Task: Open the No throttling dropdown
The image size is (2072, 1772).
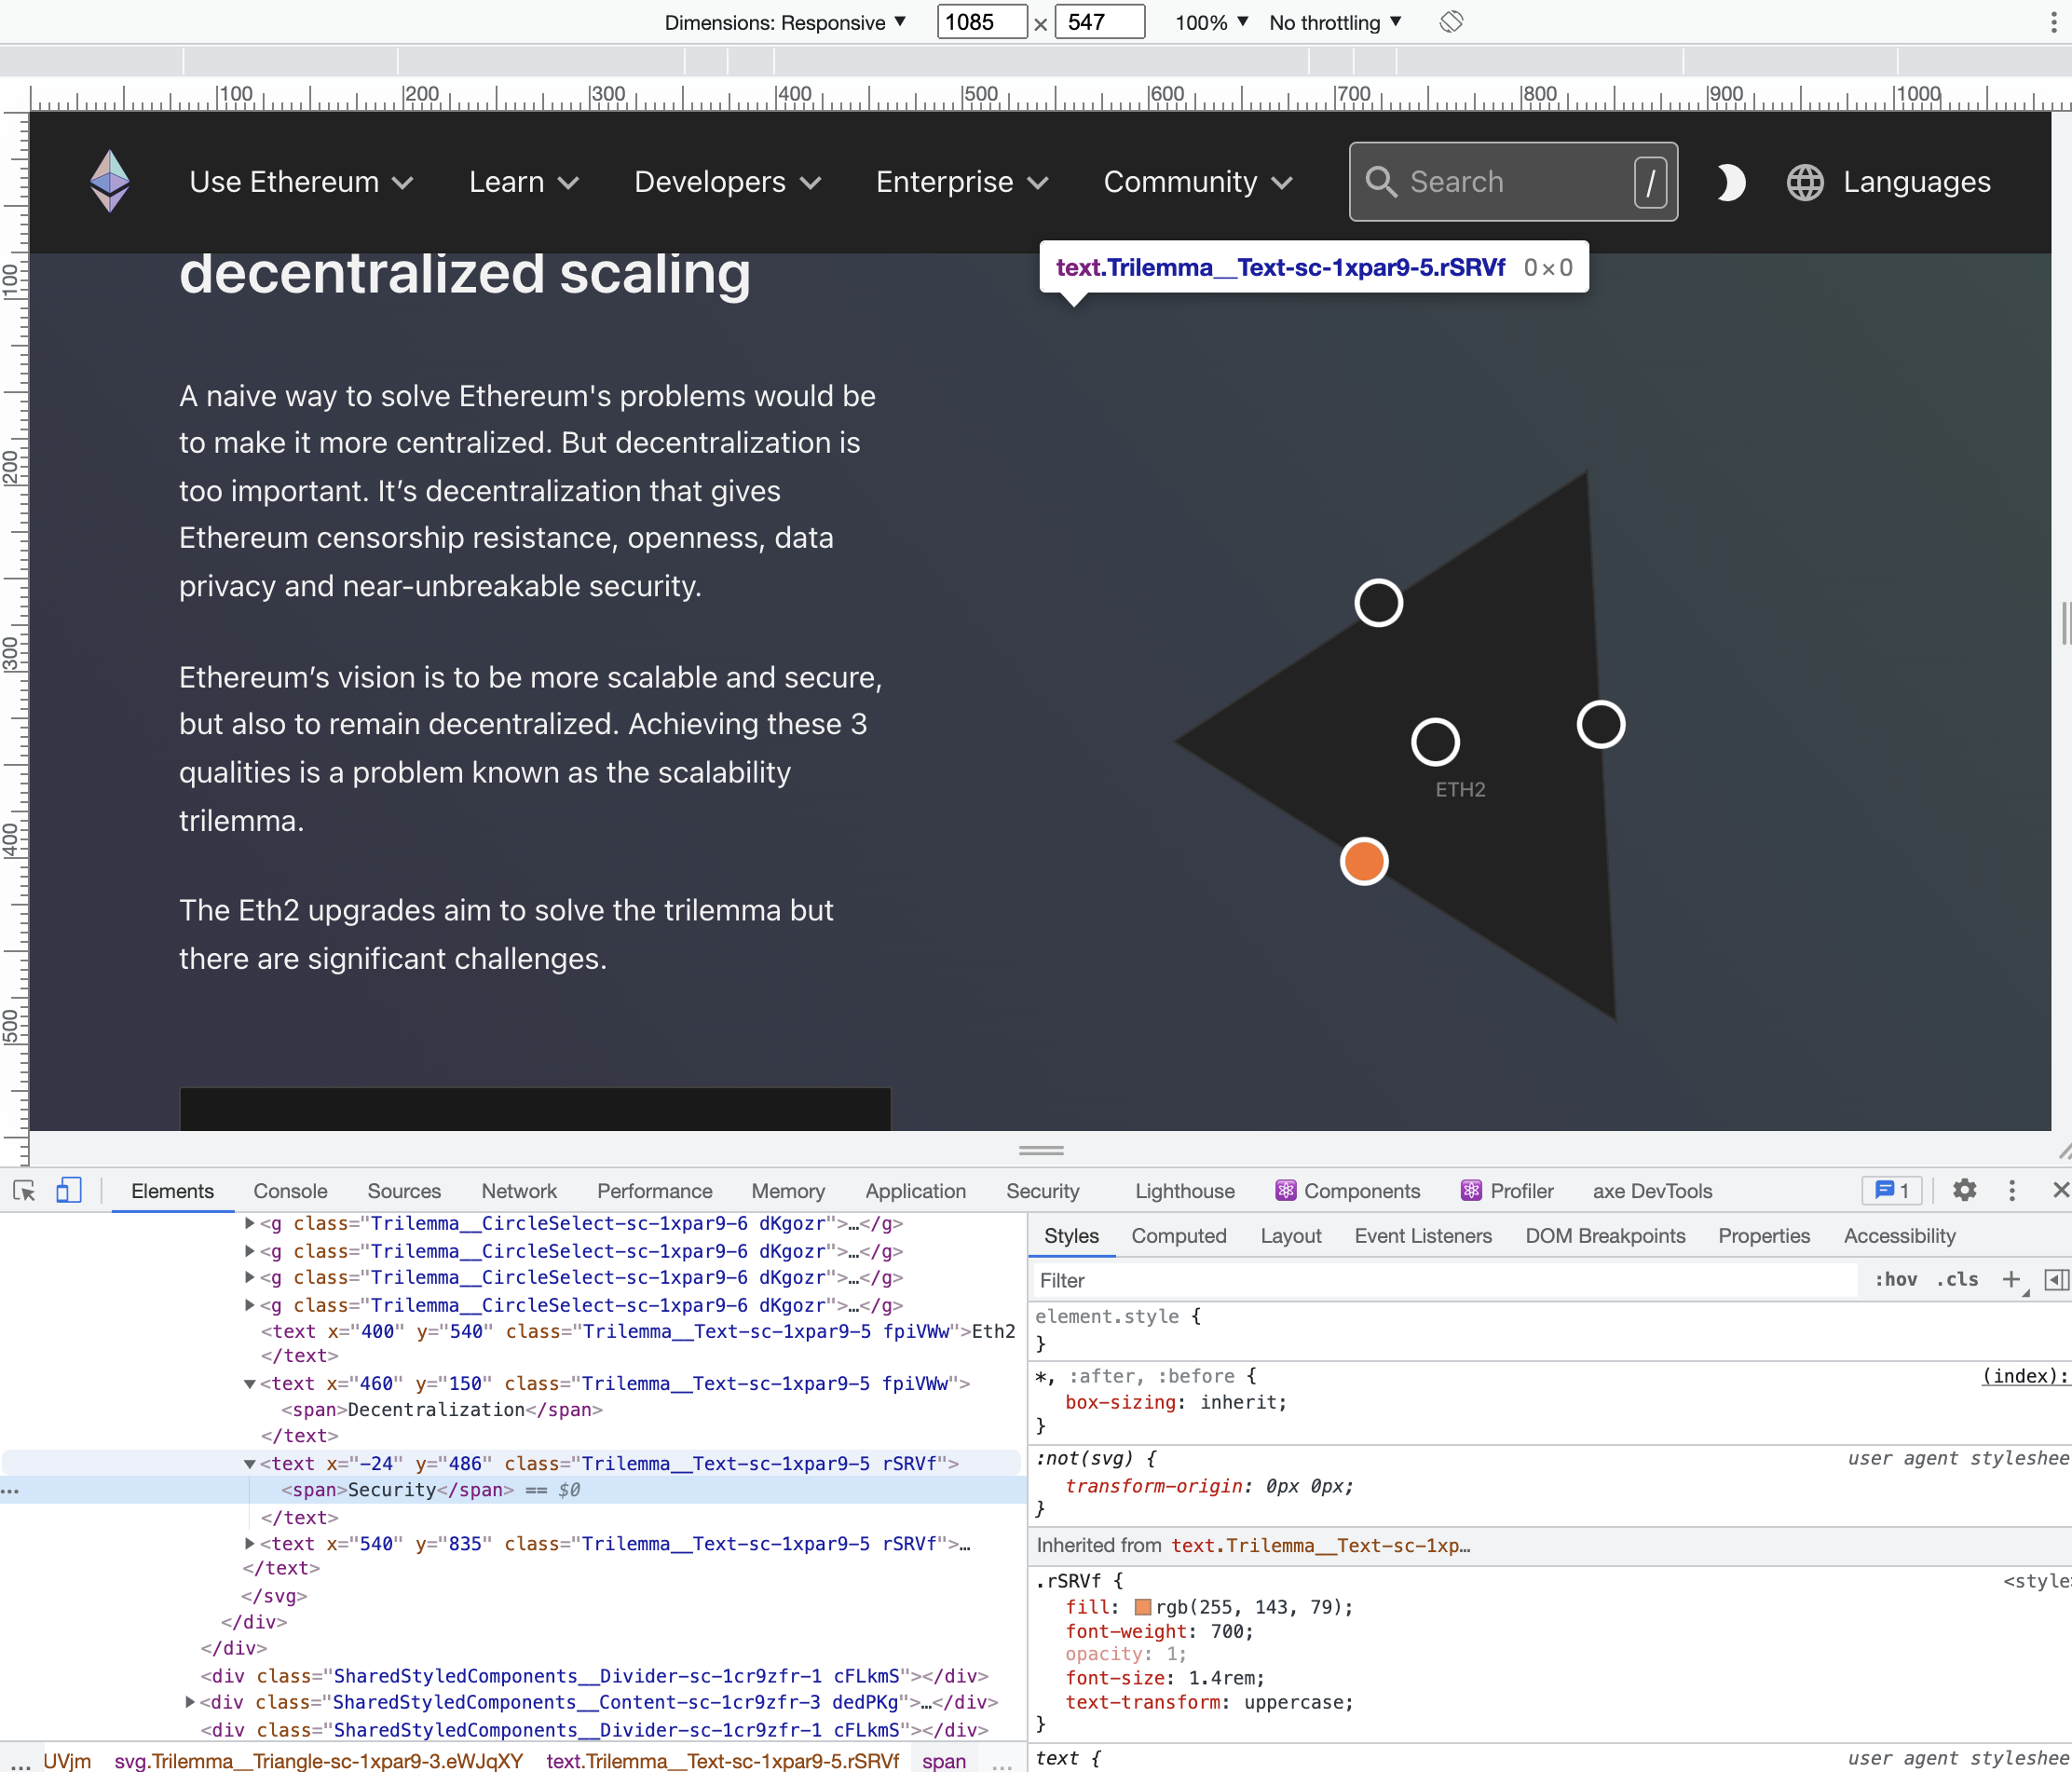Action: point(1335,22)
